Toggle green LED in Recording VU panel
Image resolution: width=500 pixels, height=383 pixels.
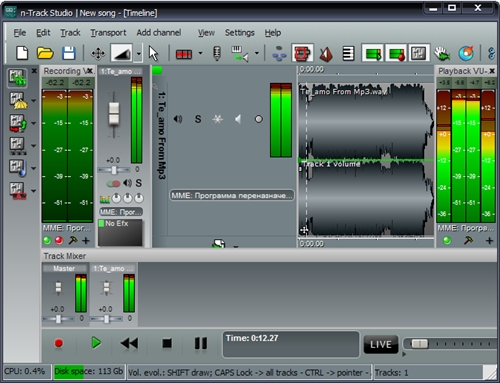47,240
